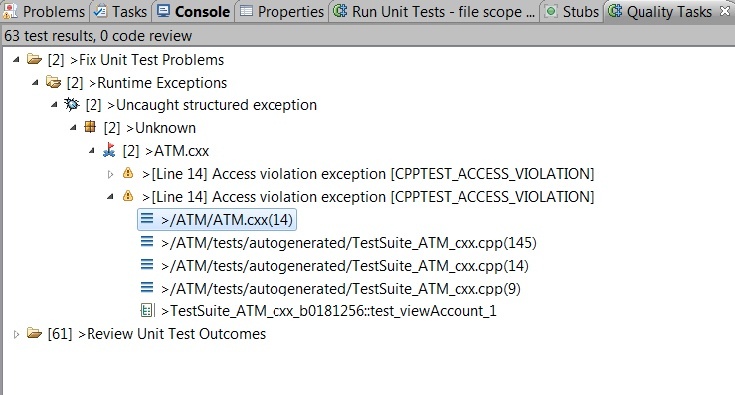Collapse the Fix Unit Test Problems node

(16, 60)
